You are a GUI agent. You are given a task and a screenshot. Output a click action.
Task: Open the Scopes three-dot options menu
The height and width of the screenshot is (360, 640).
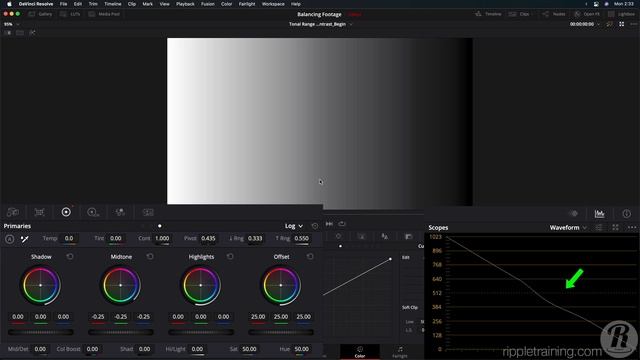[x=632, y=227]
